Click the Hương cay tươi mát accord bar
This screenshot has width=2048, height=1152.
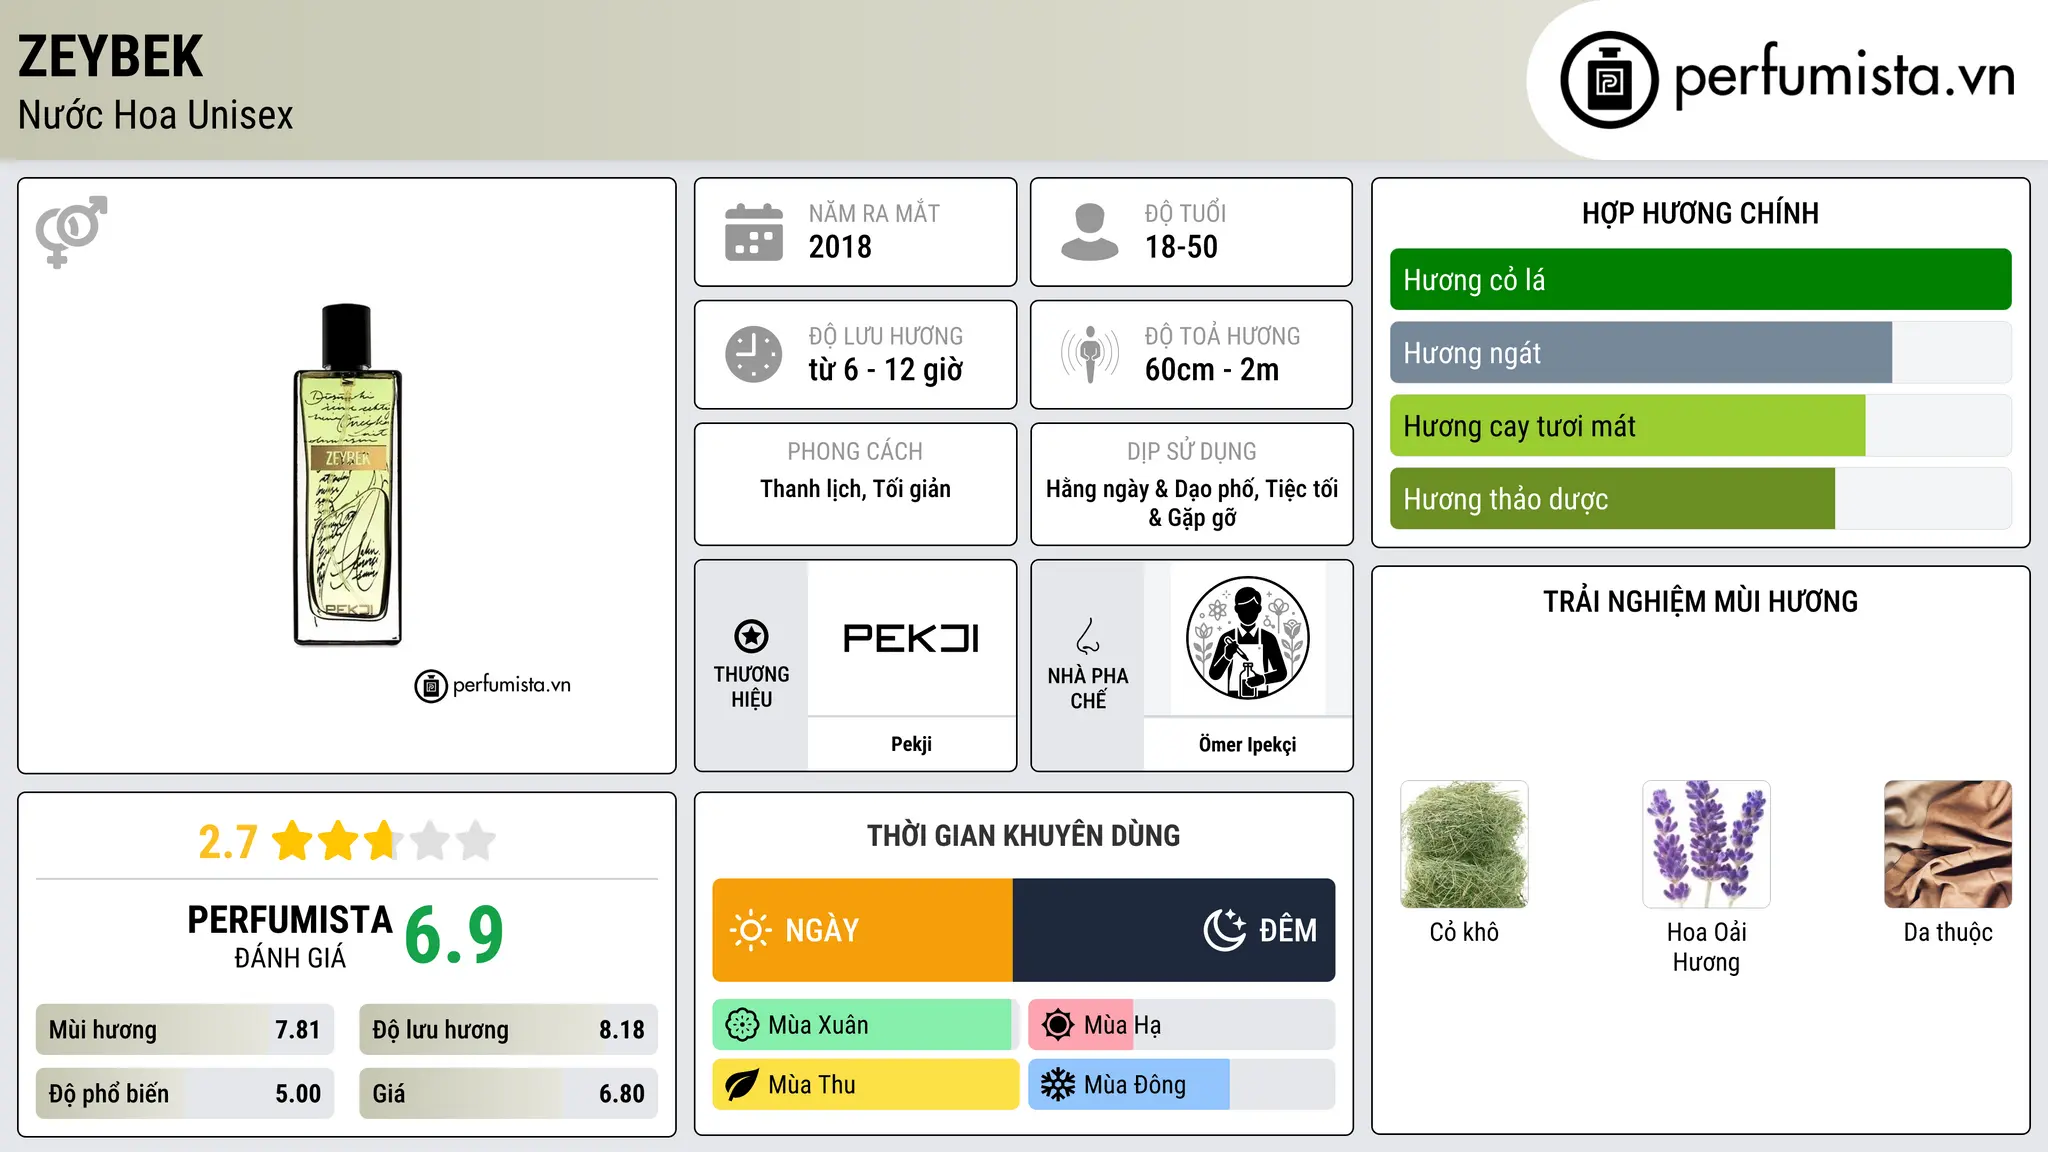pyautogui.click(x=1700, y=426)
